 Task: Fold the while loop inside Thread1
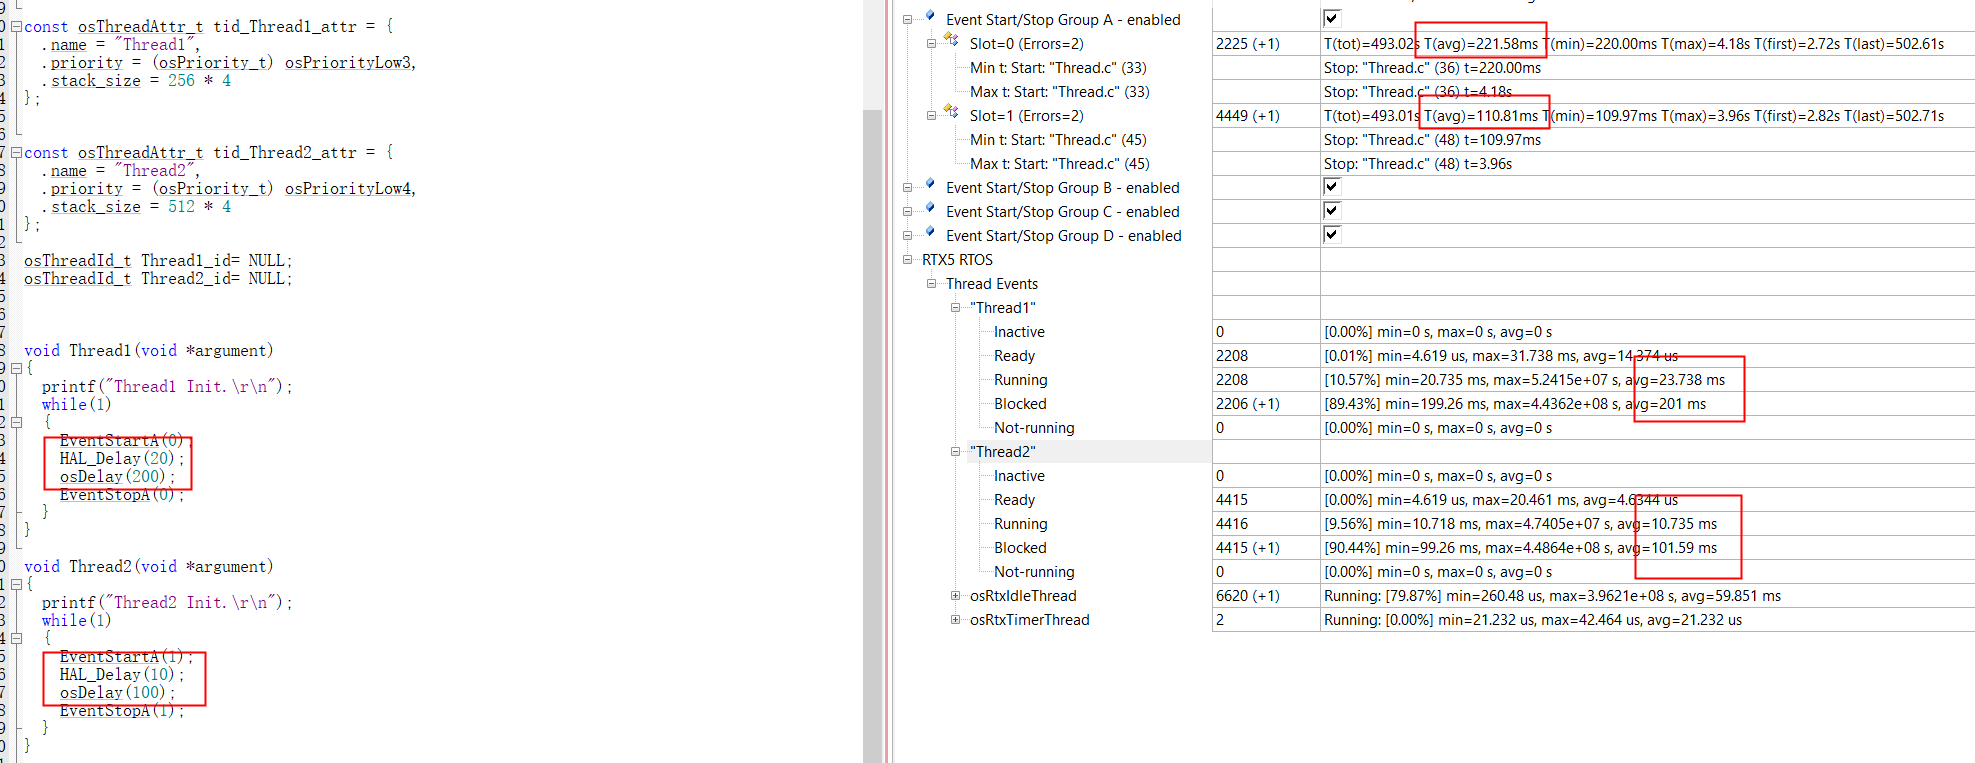[x=16, y=423]
